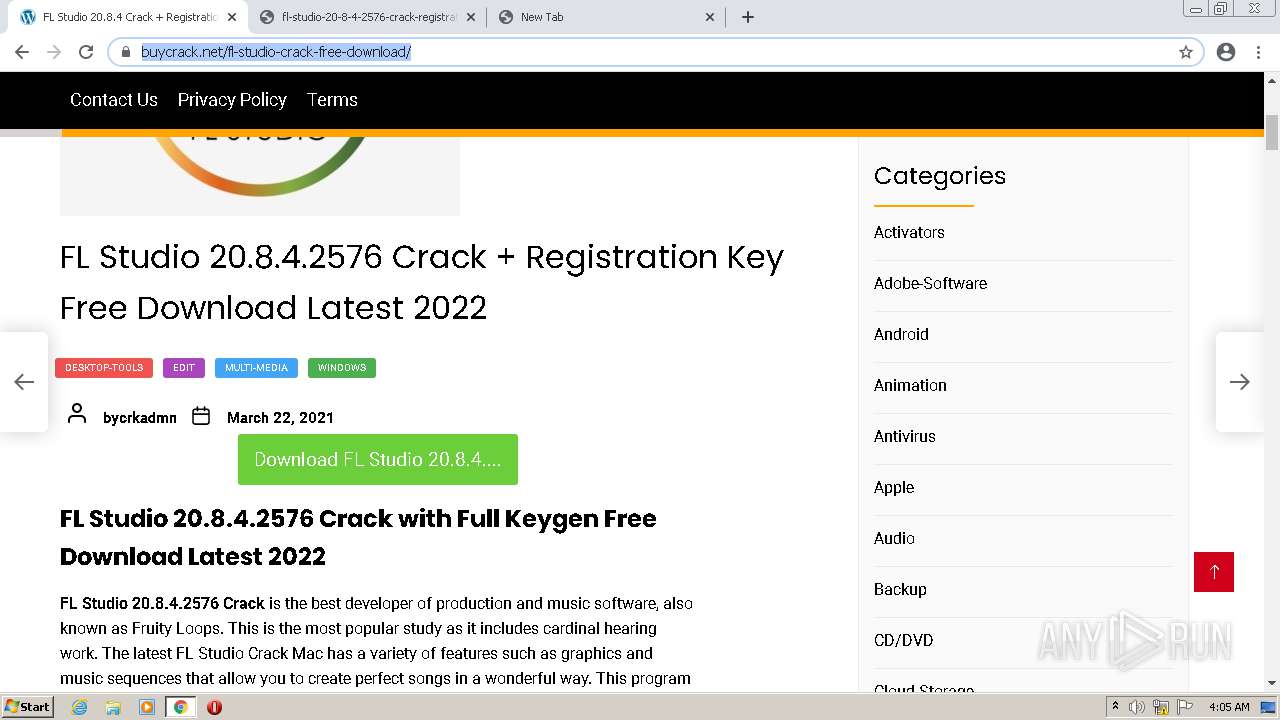Screen dimensions: 1280x720
Task: Click the WINDOWS tag
Action: click(342, 368)
